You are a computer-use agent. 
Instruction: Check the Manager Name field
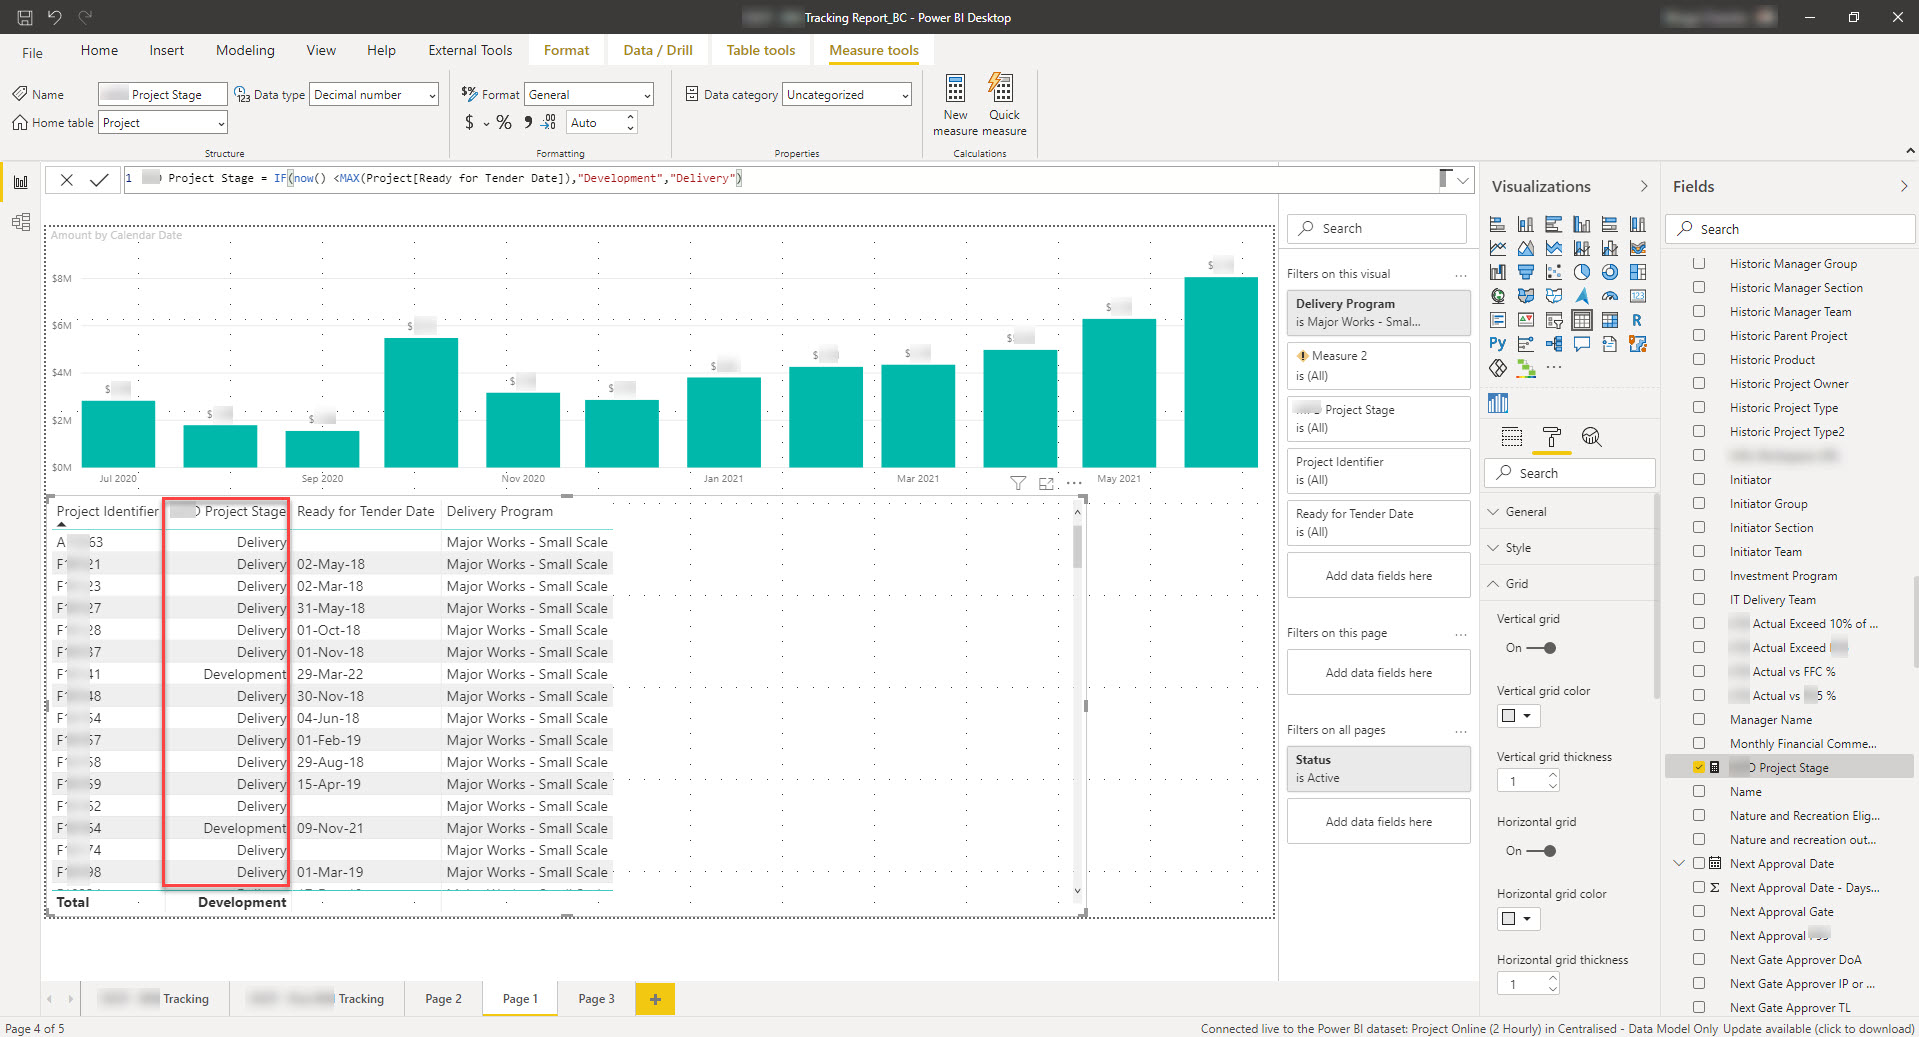coord(1699,719)
